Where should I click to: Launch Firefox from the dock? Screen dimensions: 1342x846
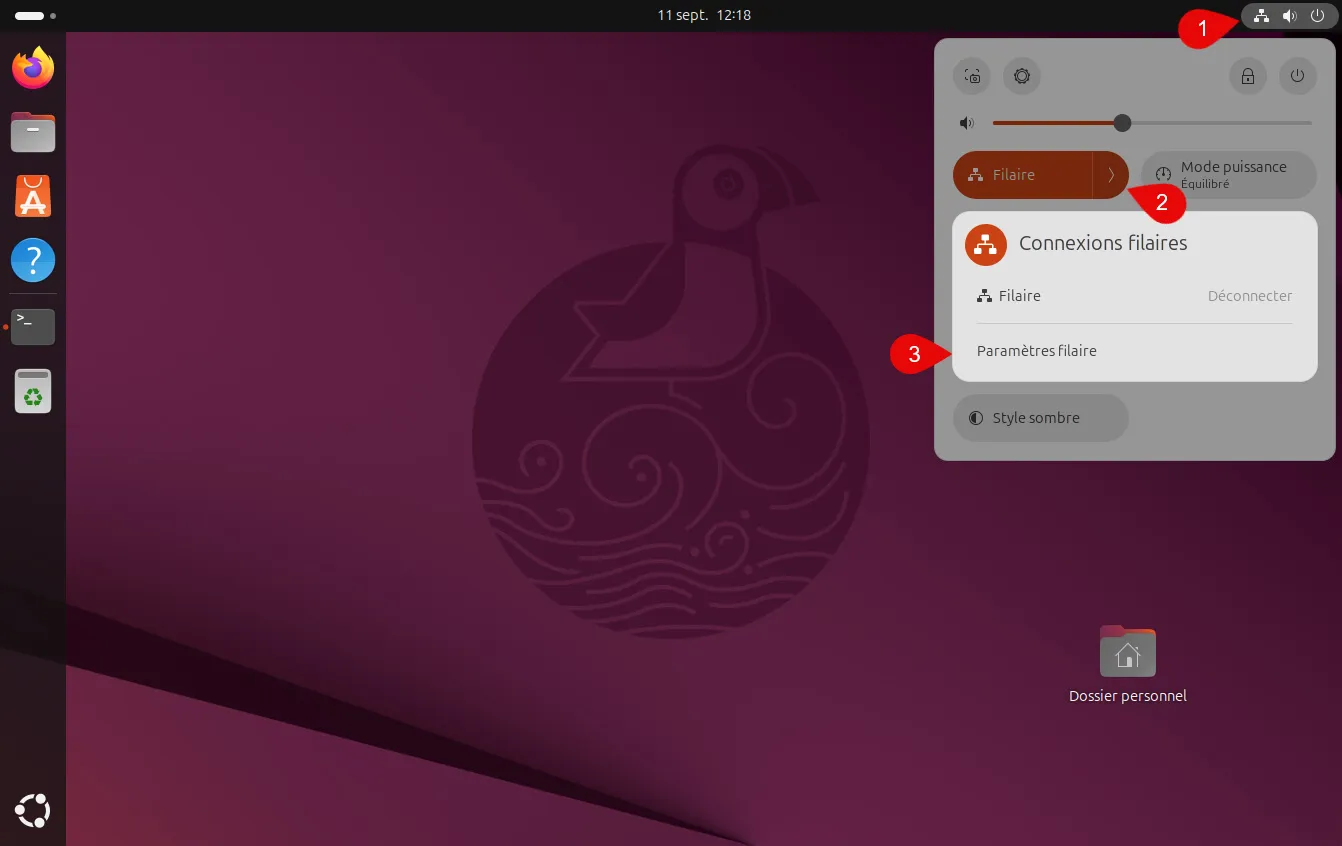33,68
